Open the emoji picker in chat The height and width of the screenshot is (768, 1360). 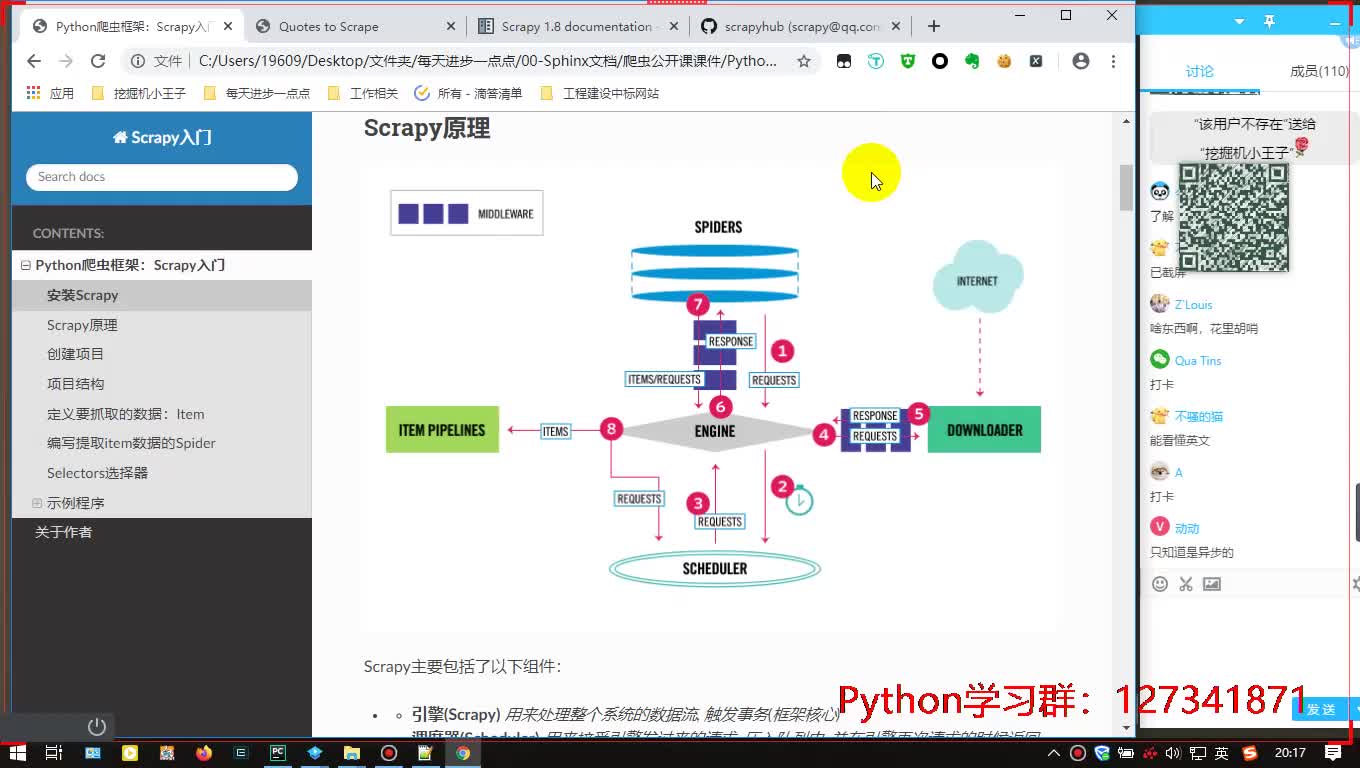point(1160,584)
